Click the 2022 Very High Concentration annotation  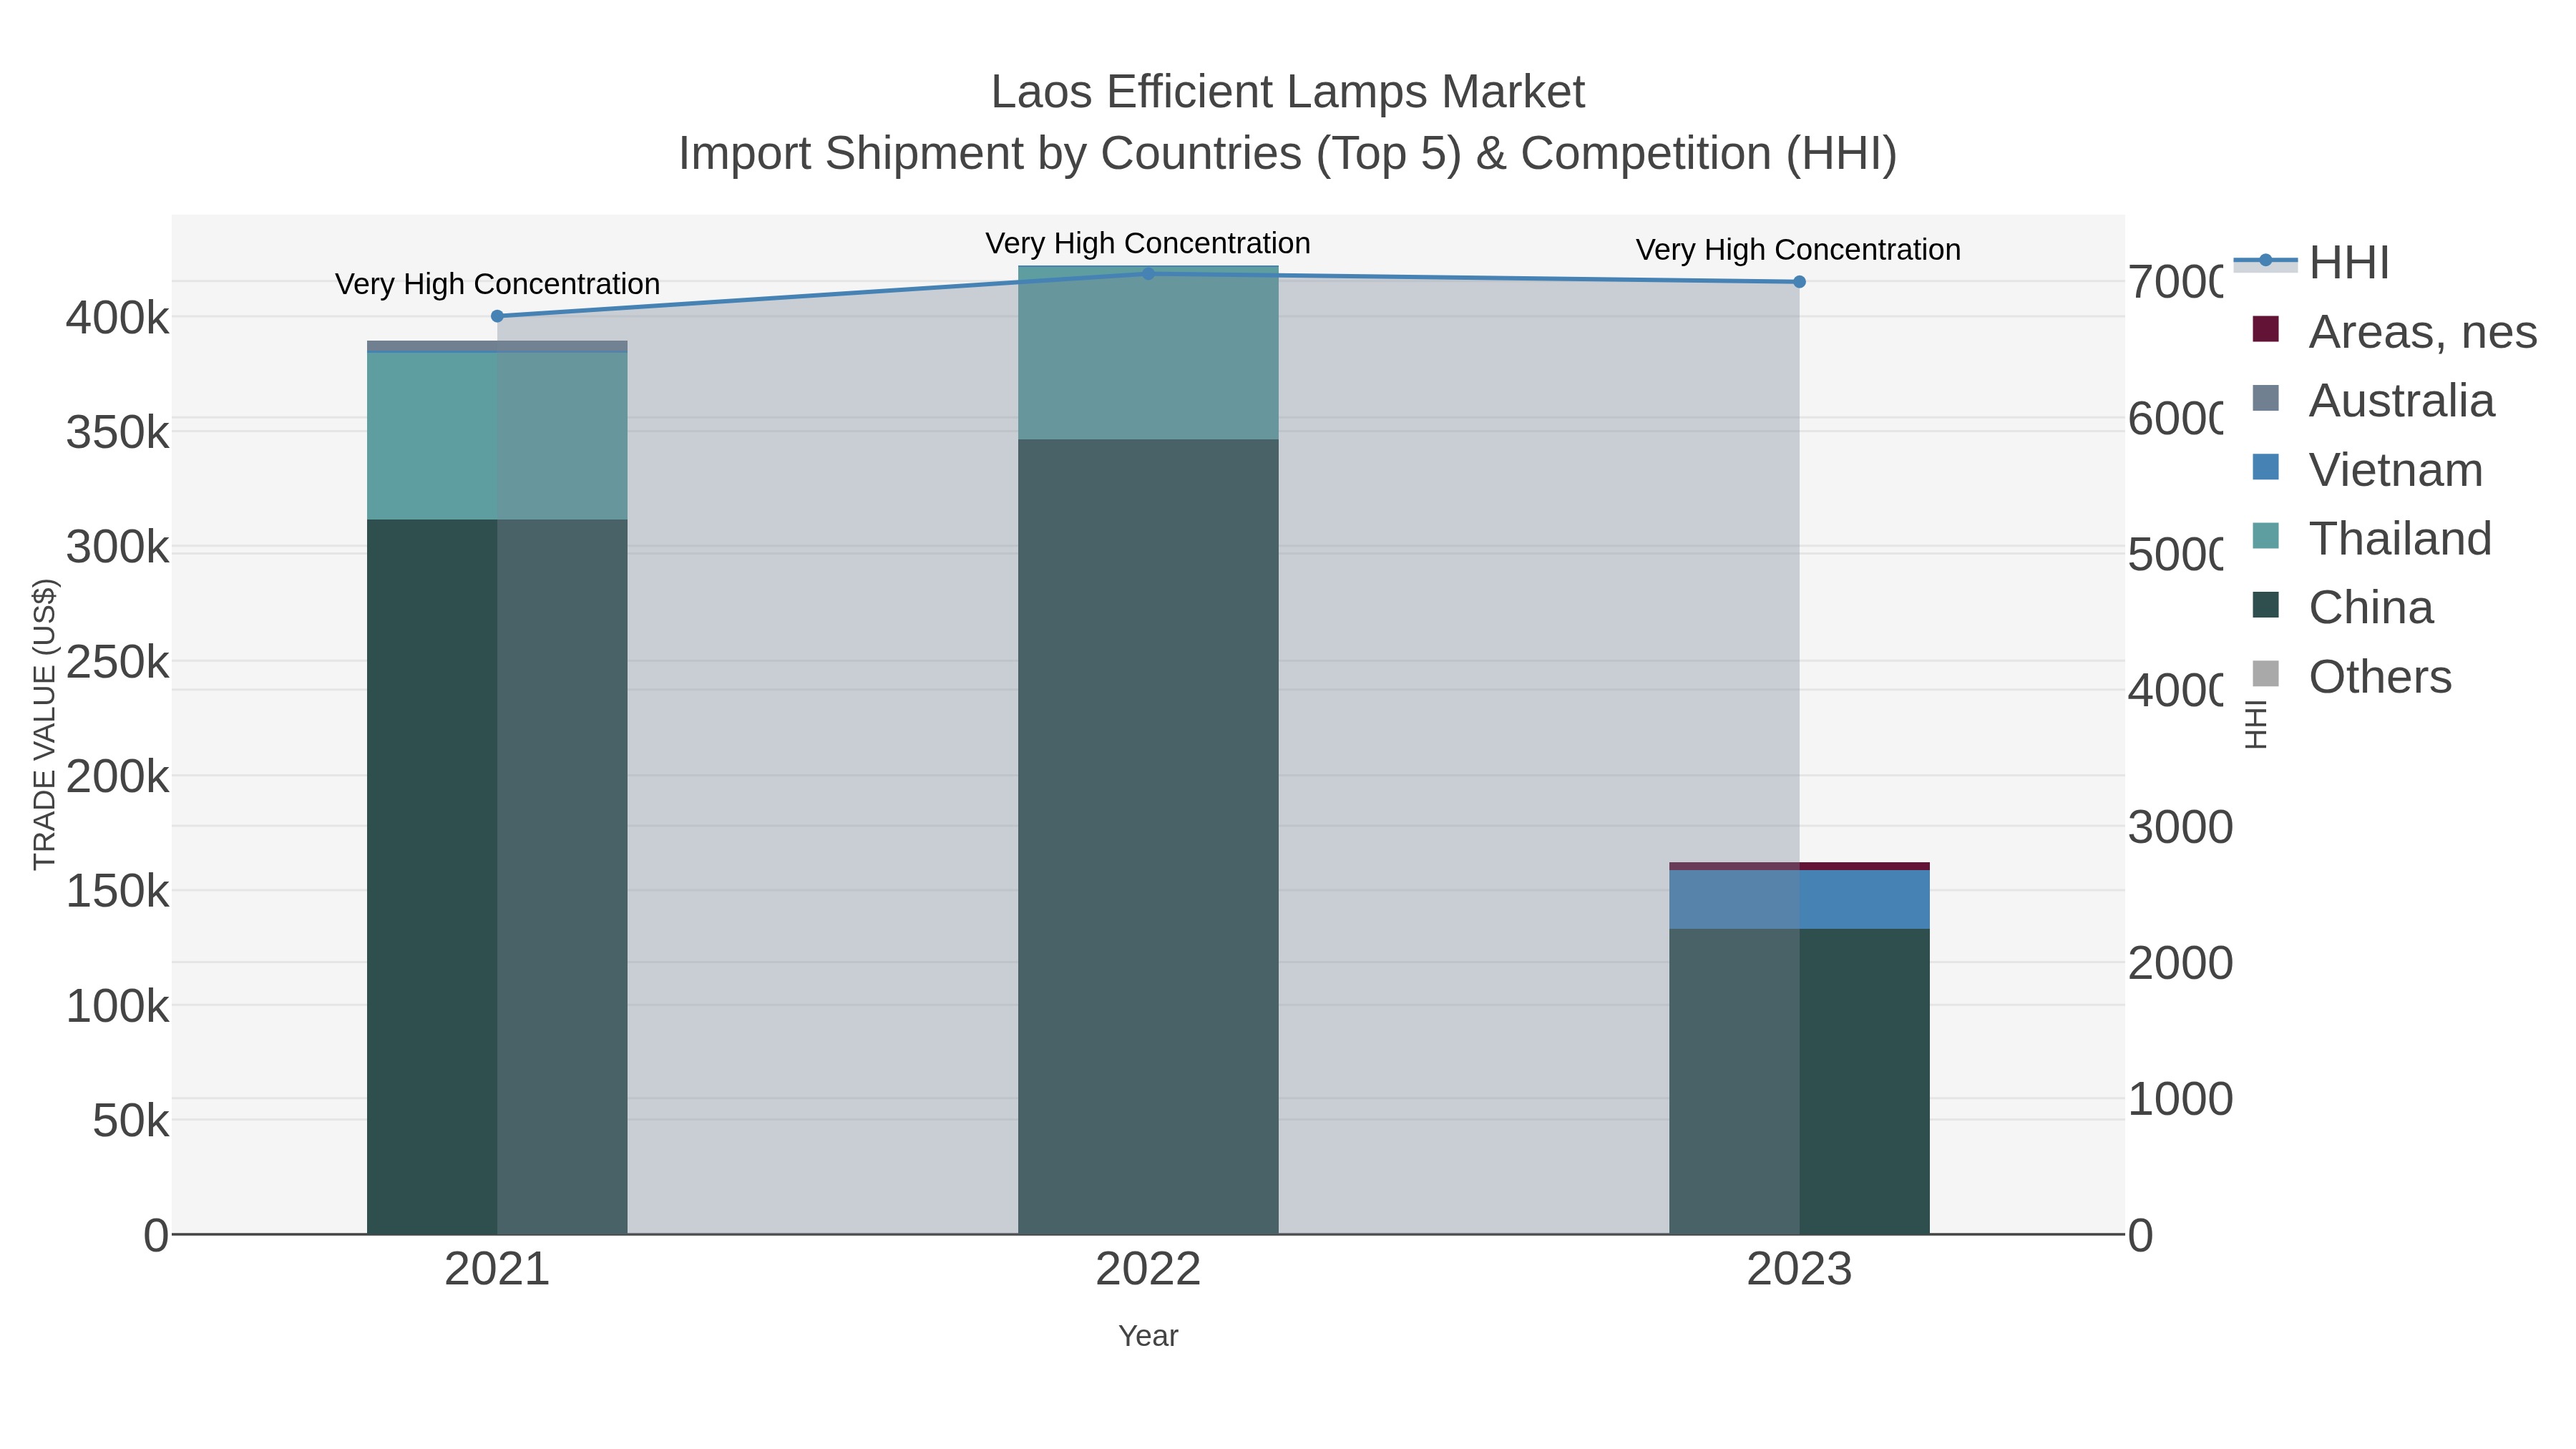1148,243
